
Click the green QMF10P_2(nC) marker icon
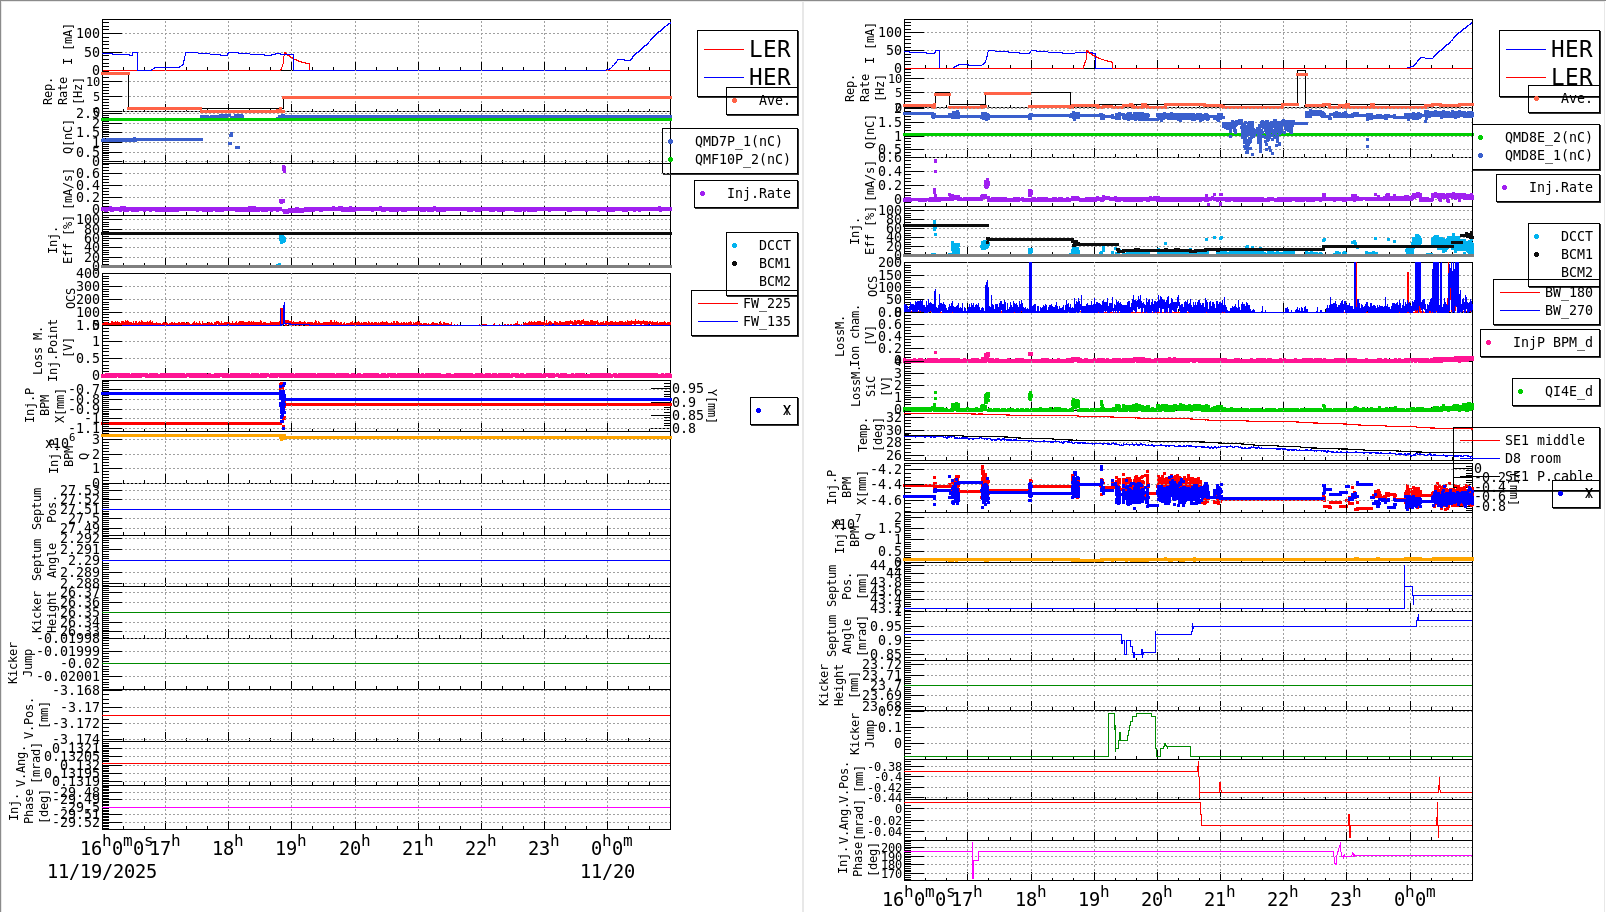pyautogui.click(x=670, y=158)
